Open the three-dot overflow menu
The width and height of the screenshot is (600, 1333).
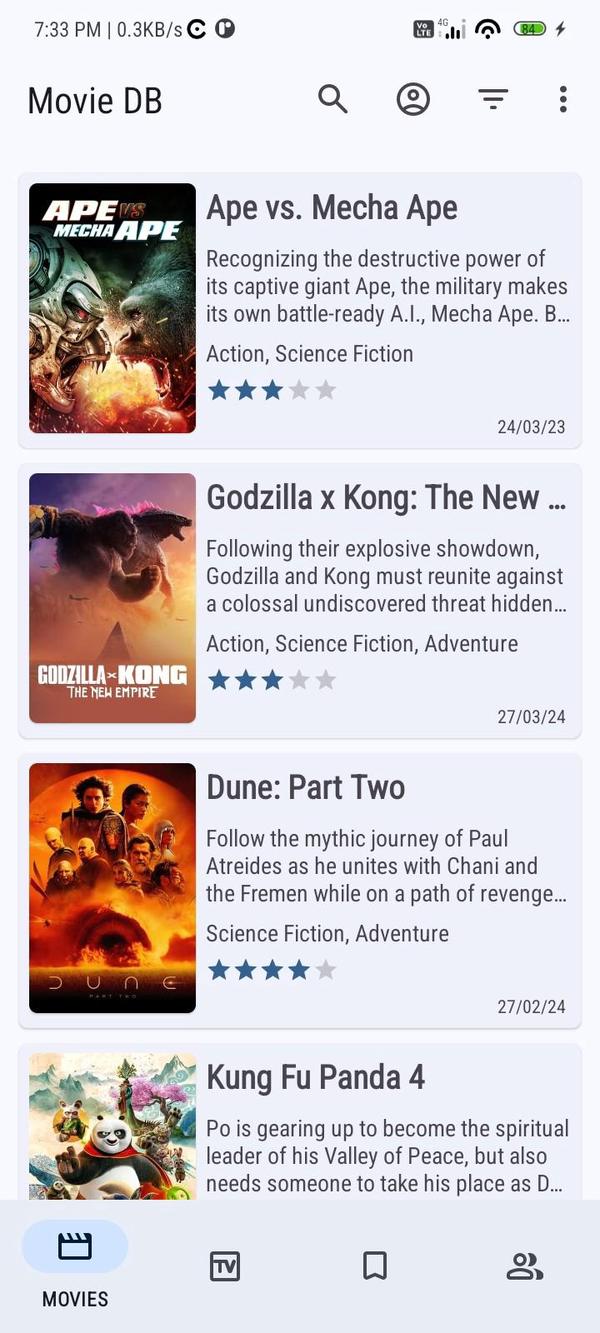point(563,99)
